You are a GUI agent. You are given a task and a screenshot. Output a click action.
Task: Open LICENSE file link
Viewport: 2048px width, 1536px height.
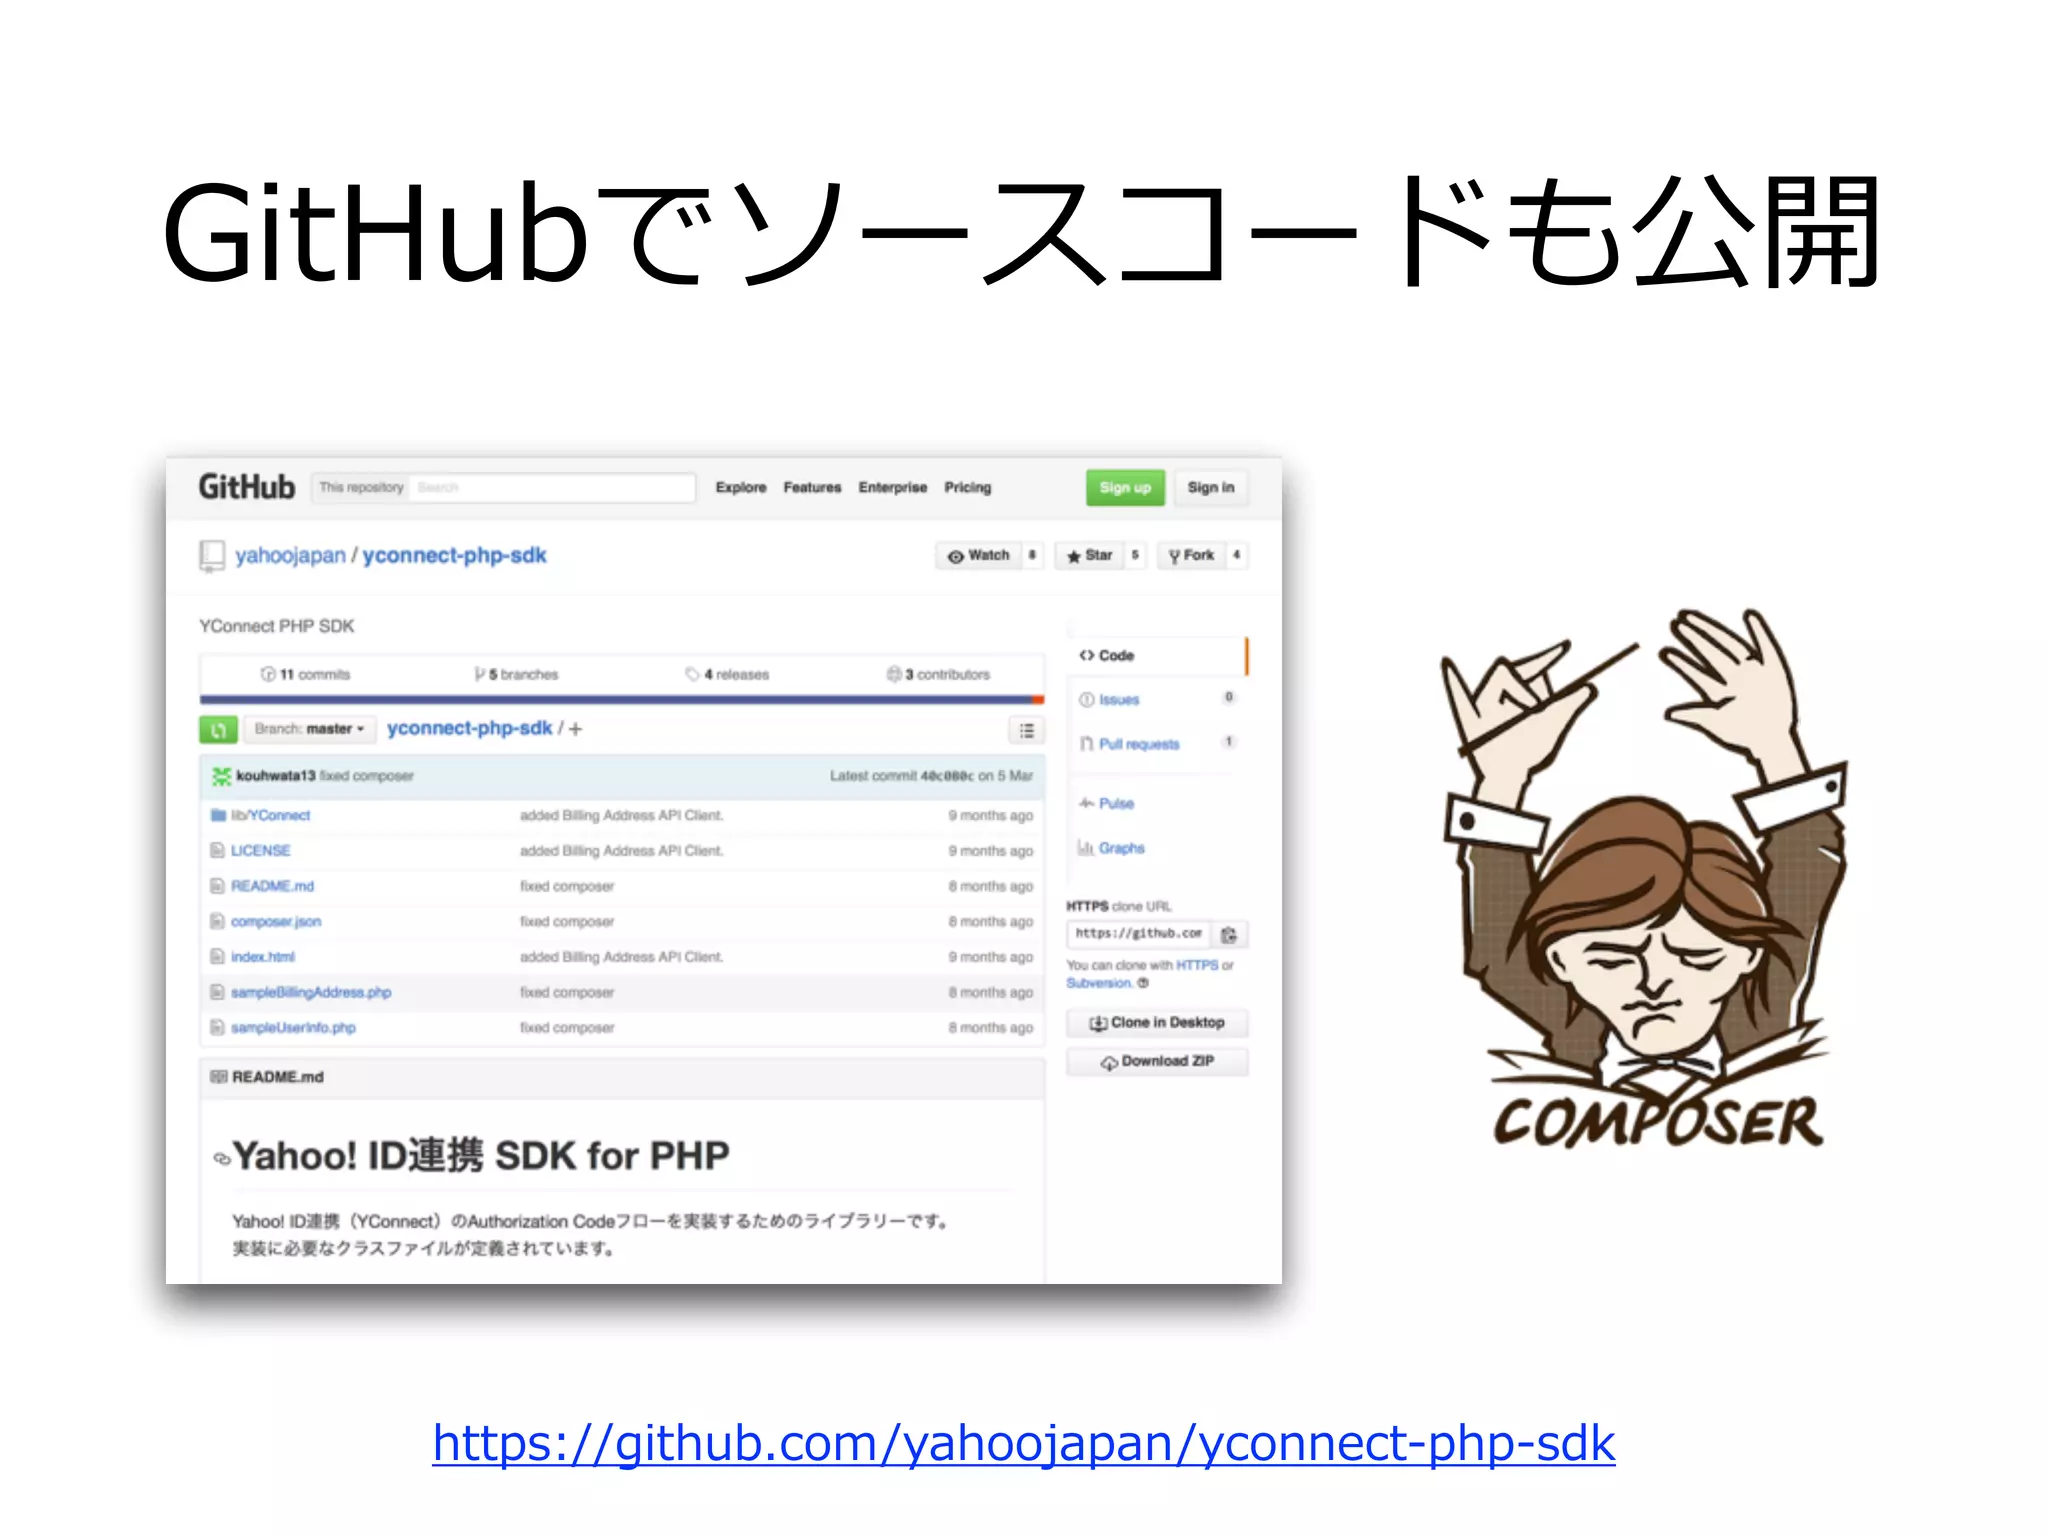click(x=261, y=851)
